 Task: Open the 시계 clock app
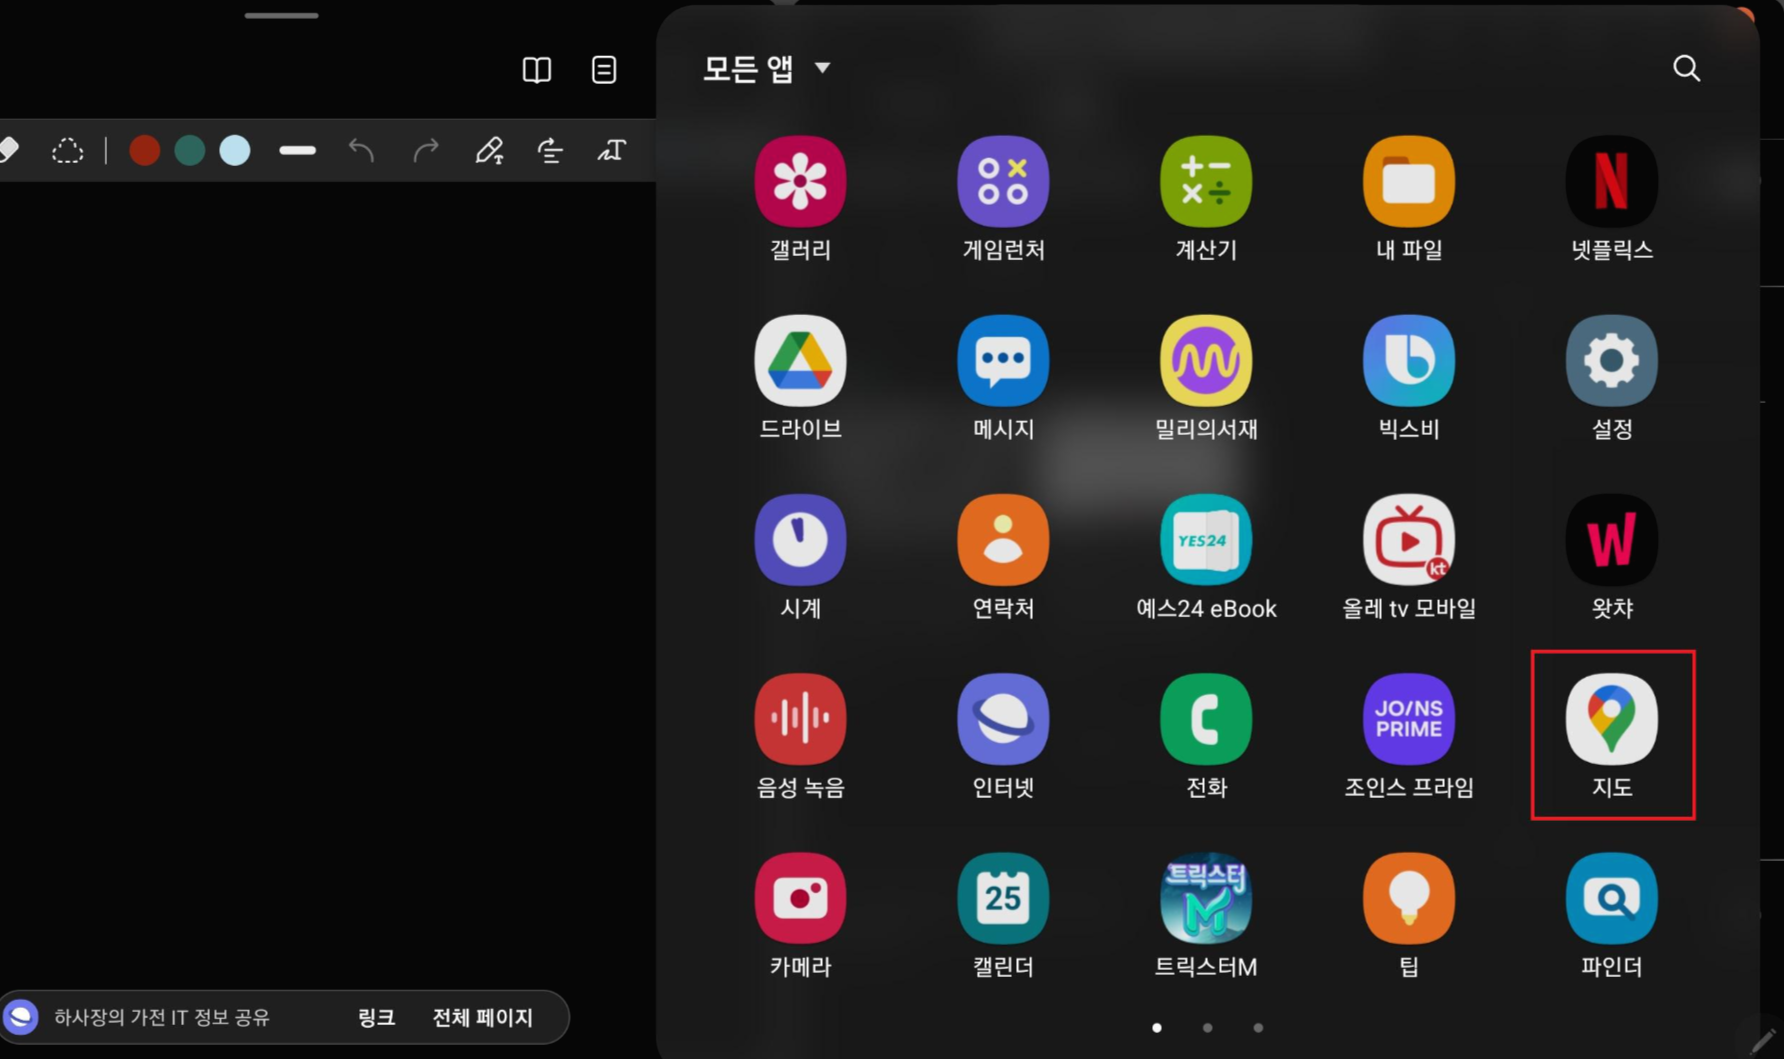(800, 540)
